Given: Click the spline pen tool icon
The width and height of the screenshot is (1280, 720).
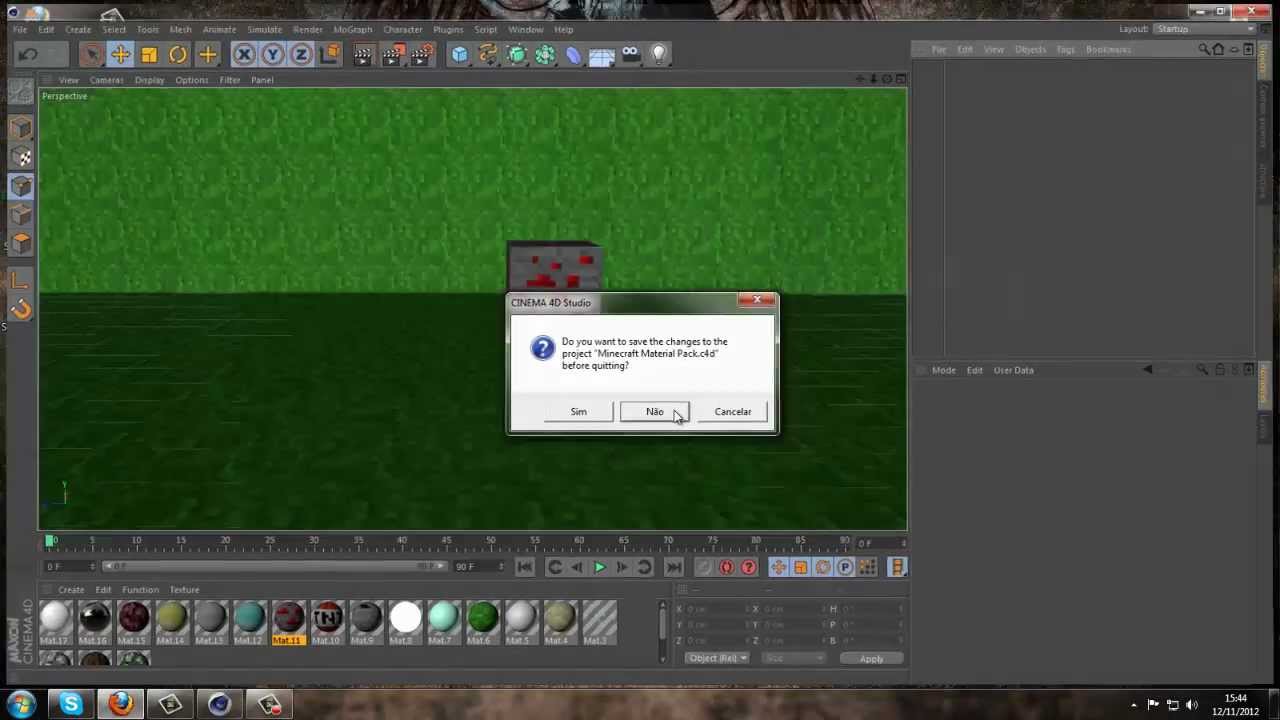Looking at the screenshot, I should (488, 54).
